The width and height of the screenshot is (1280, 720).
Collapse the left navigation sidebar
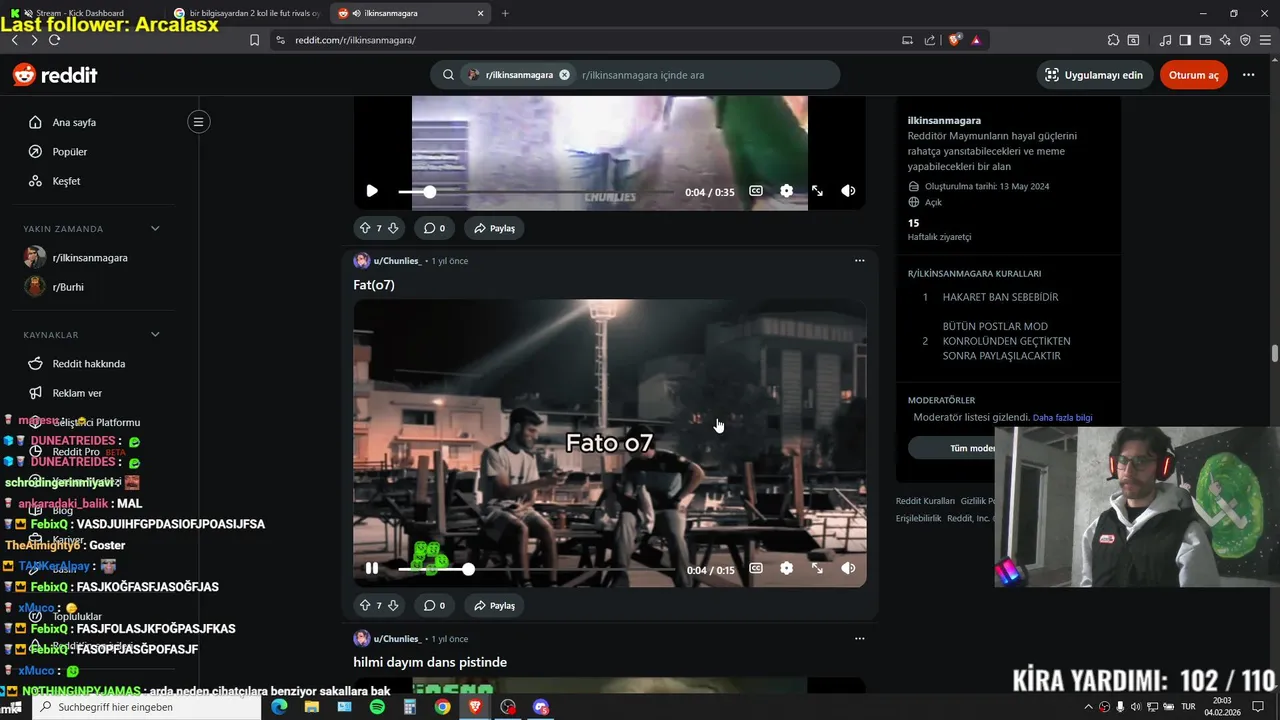pos(198,122)
